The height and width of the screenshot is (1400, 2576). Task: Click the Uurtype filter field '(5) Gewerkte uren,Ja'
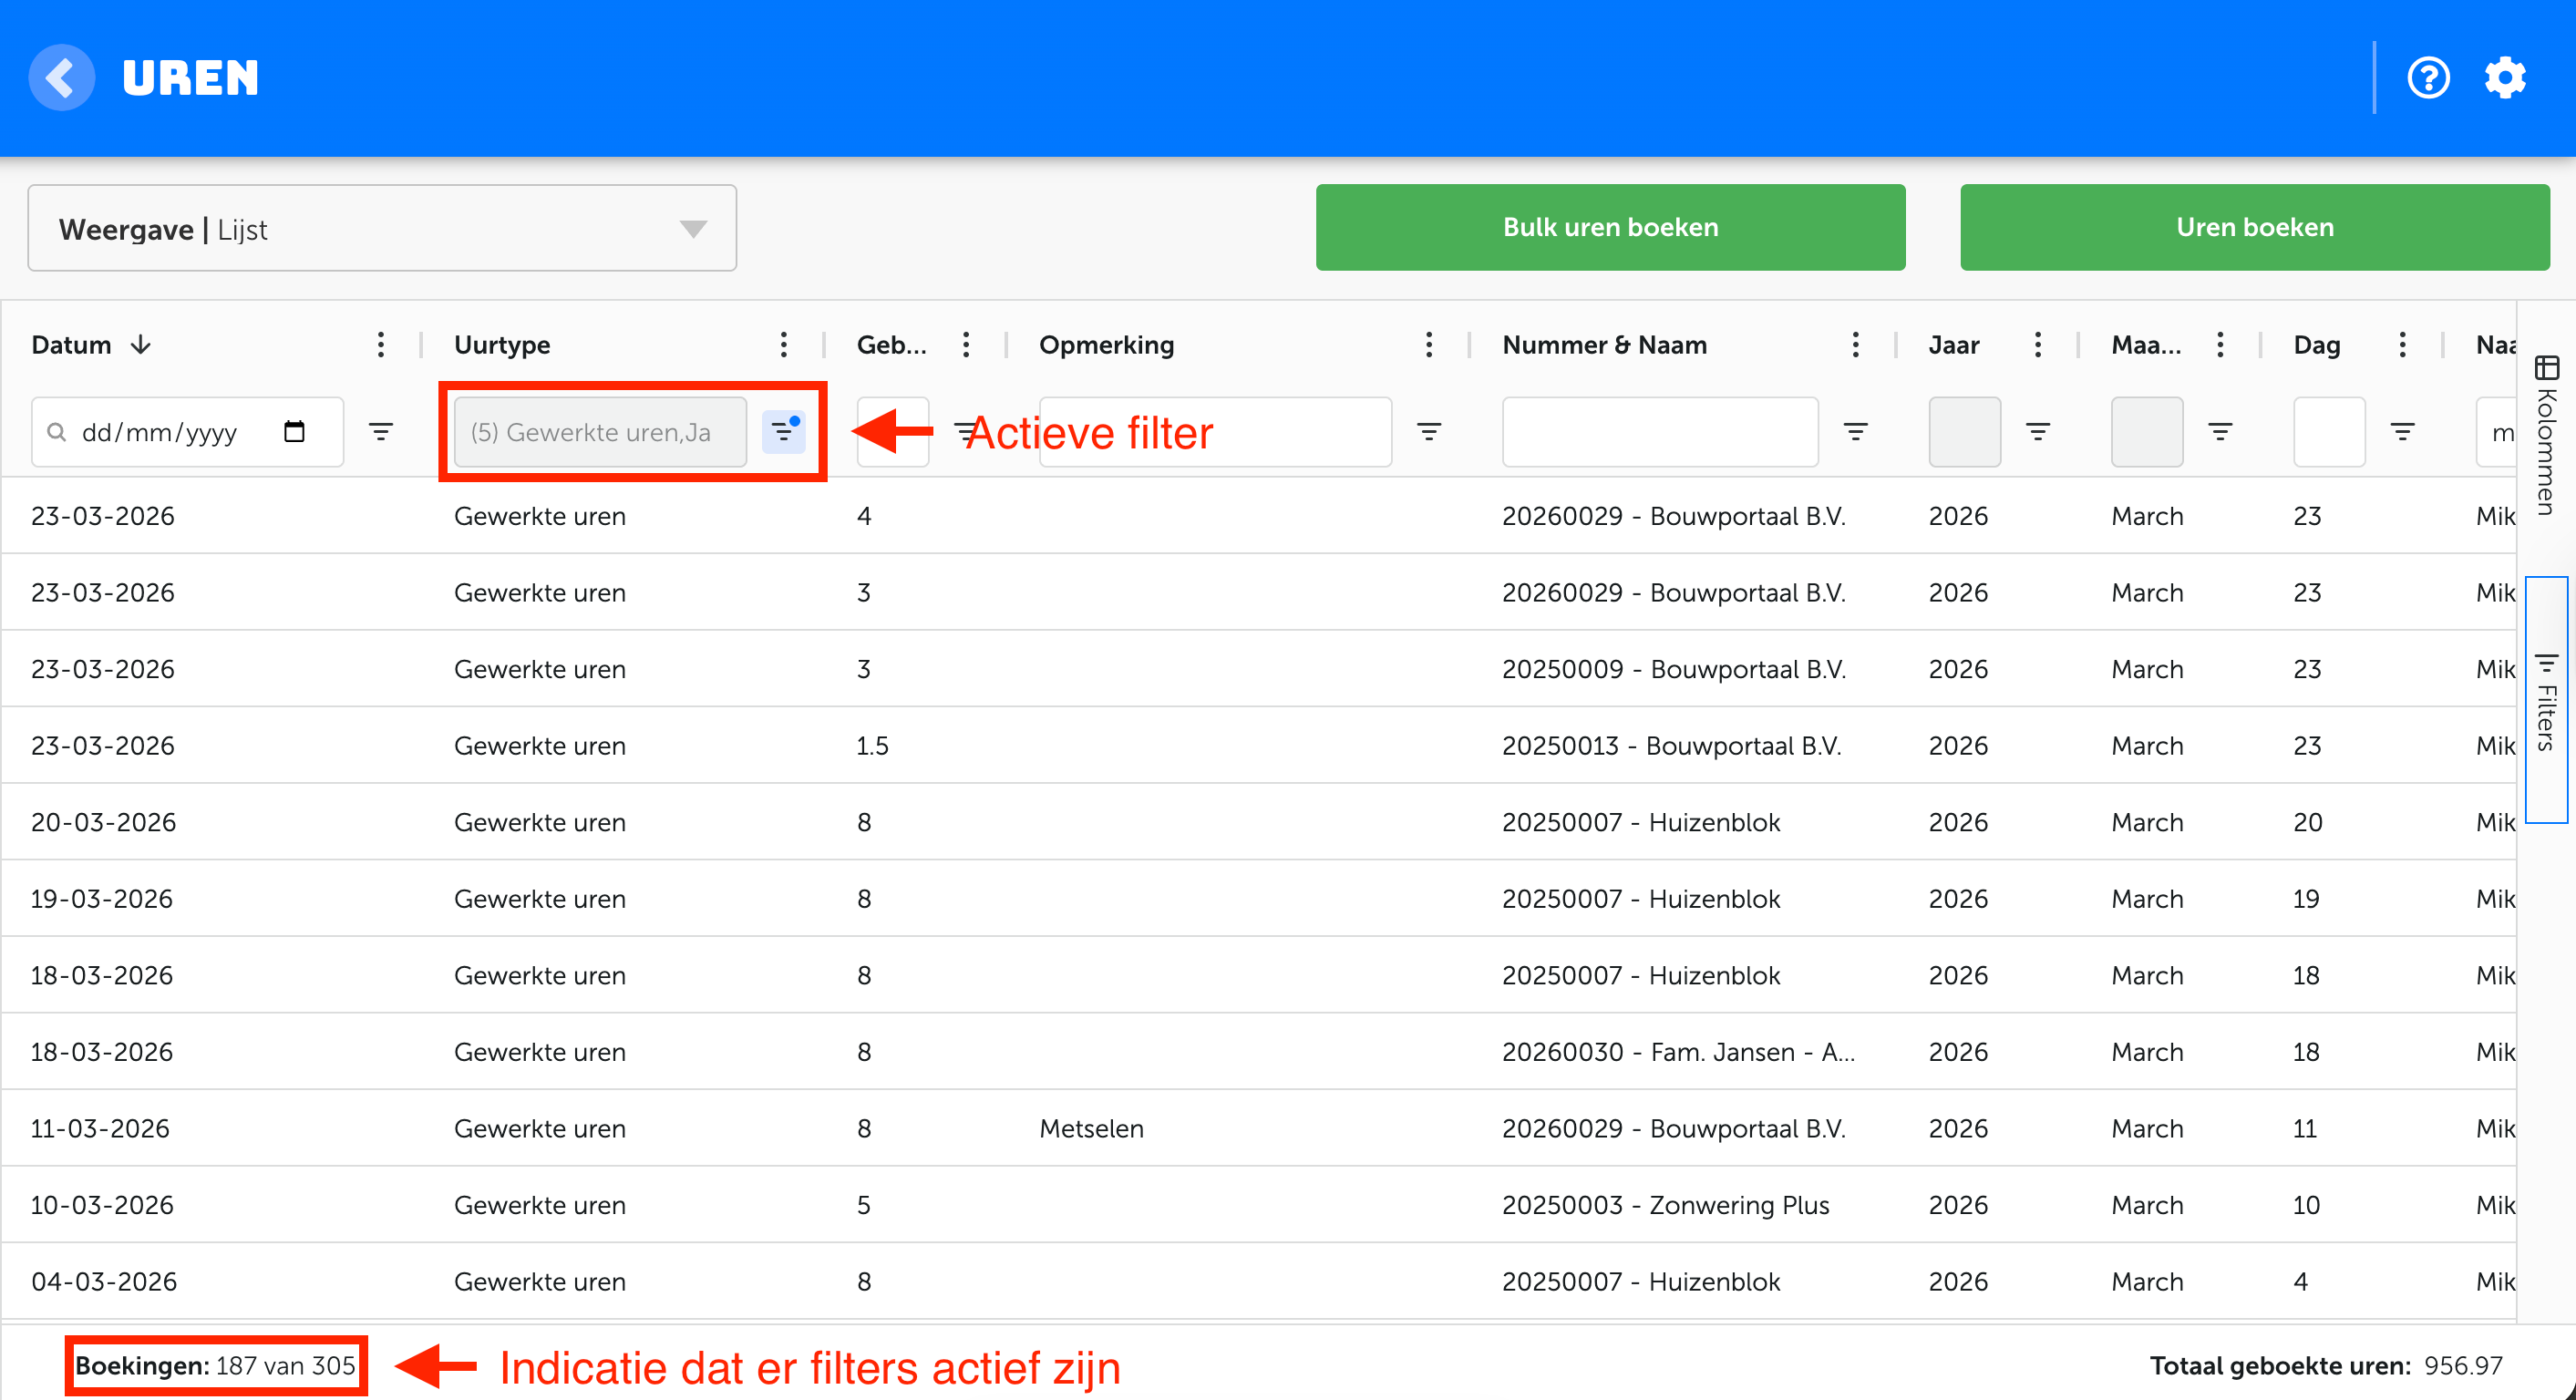point(600,431)
